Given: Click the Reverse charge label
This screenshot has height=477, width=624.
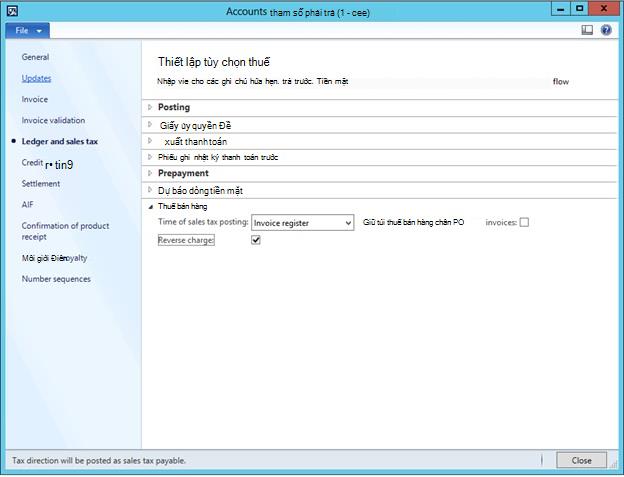Looking at the screenshot, I should 186,240.
